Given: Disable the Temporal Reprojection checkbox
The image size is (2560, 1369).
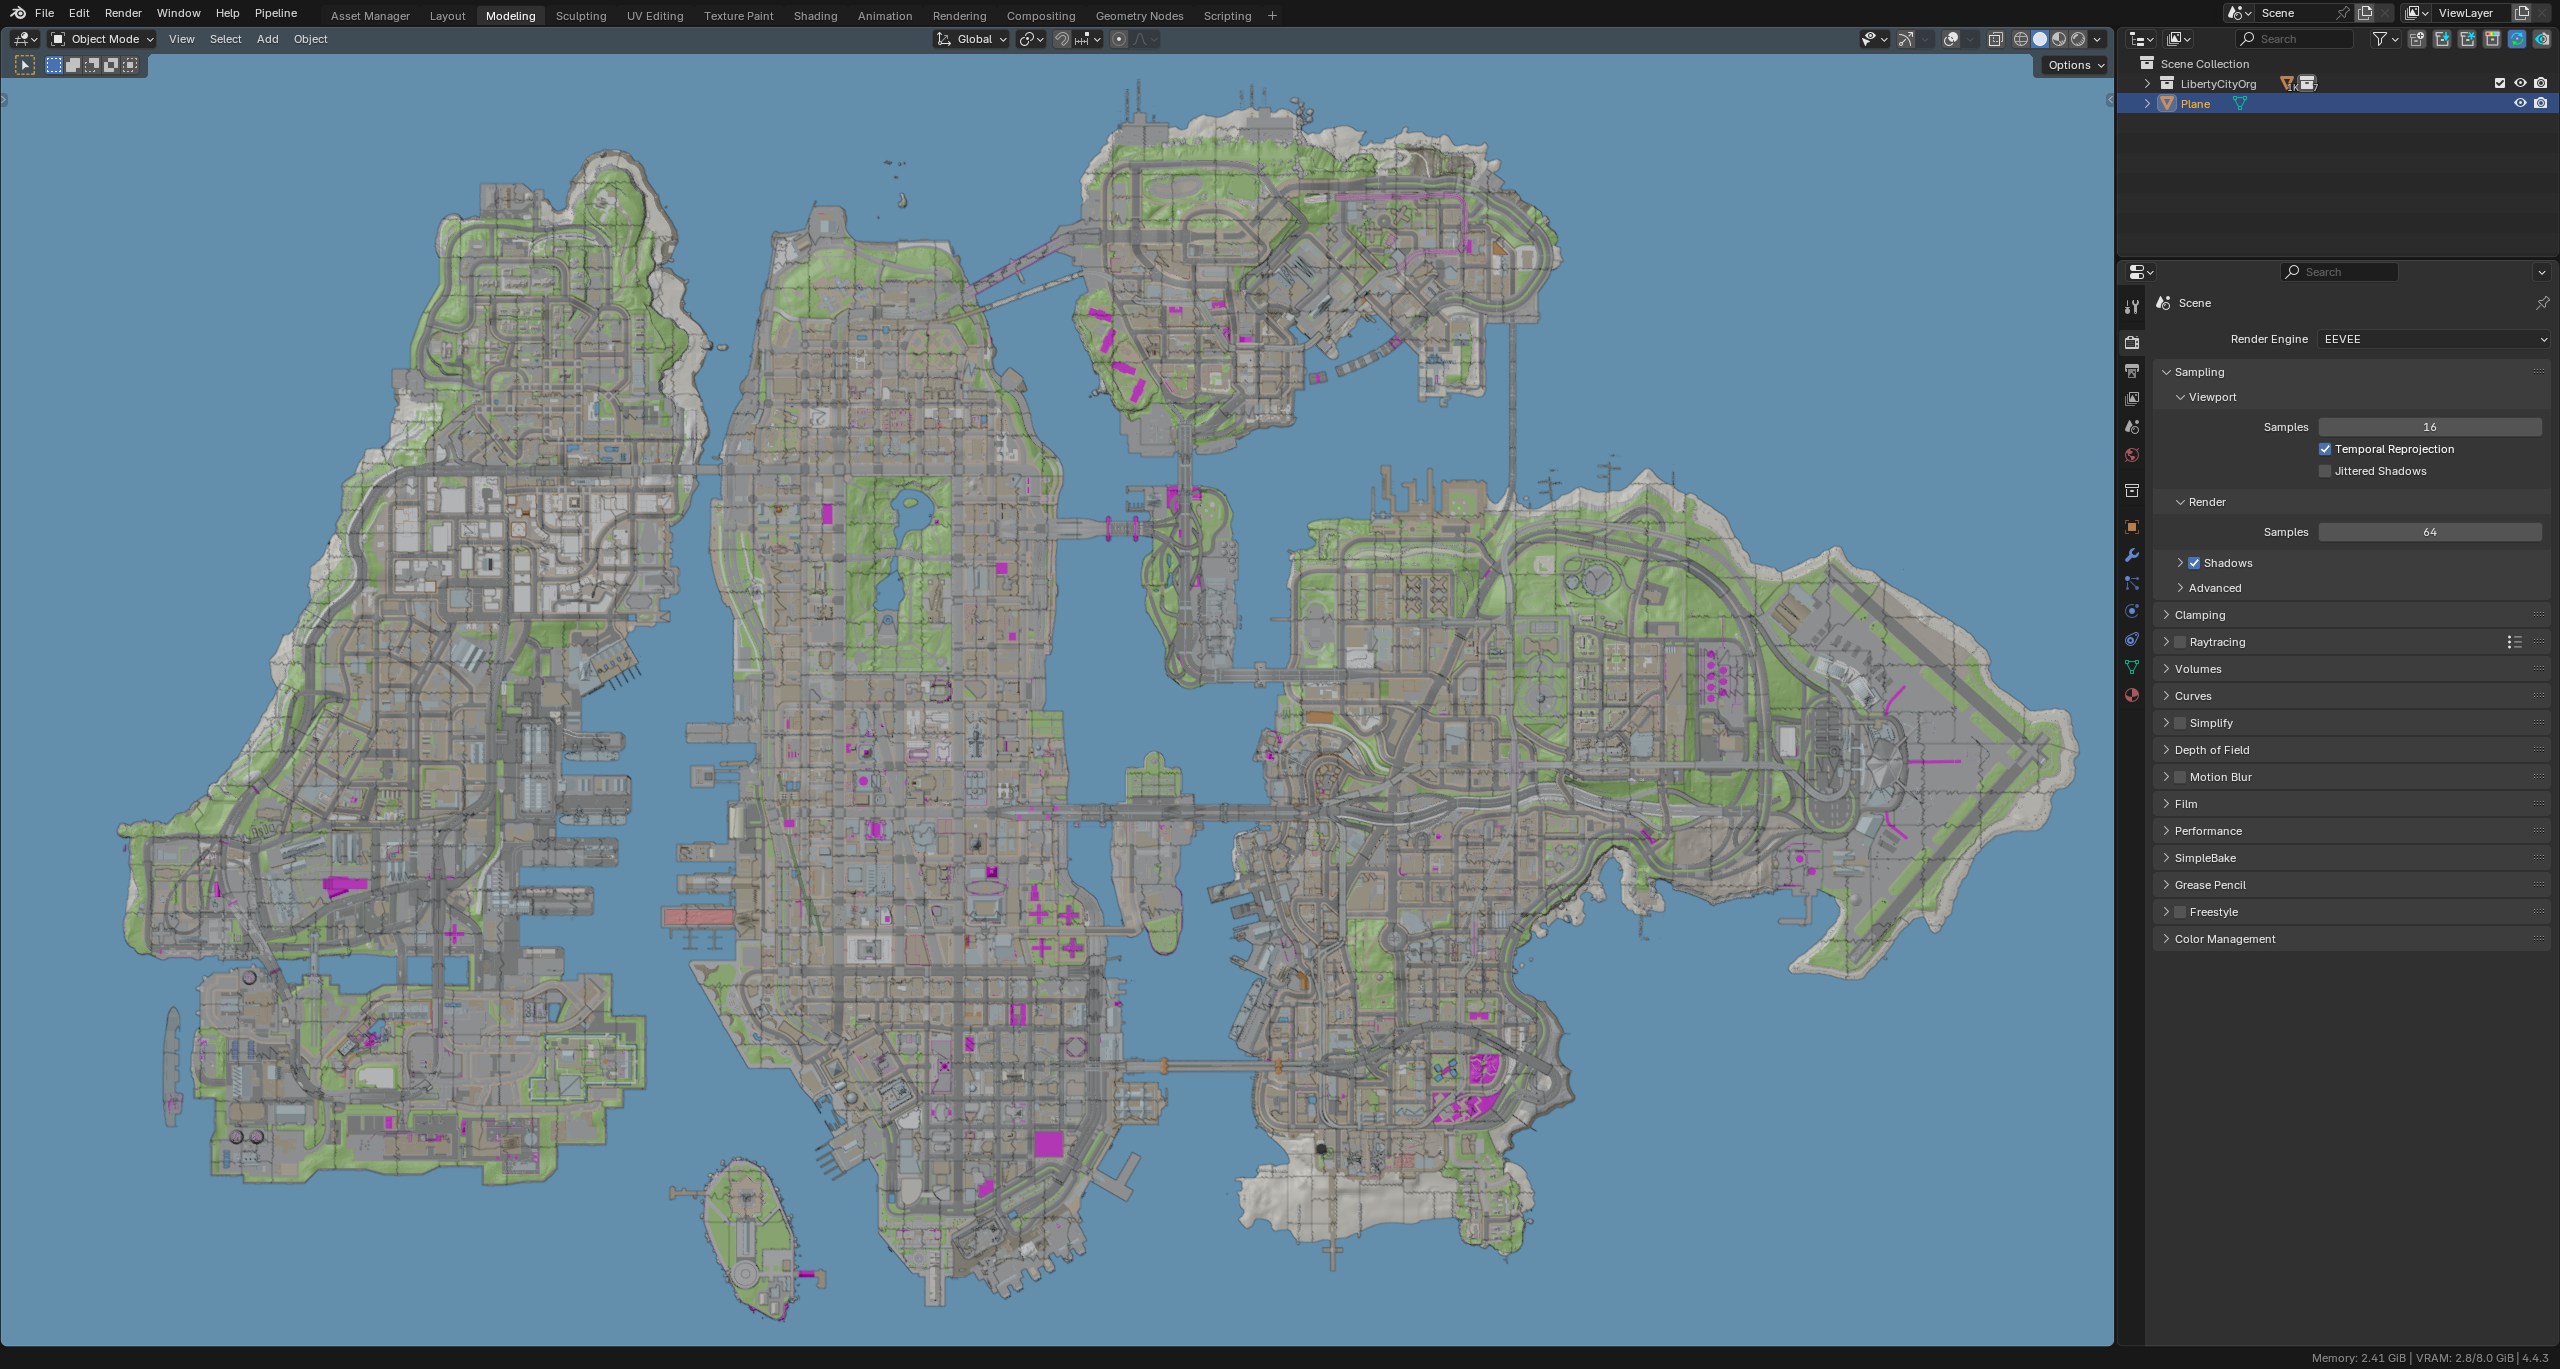Looking at the screenshot, I should pos(2326,449).
